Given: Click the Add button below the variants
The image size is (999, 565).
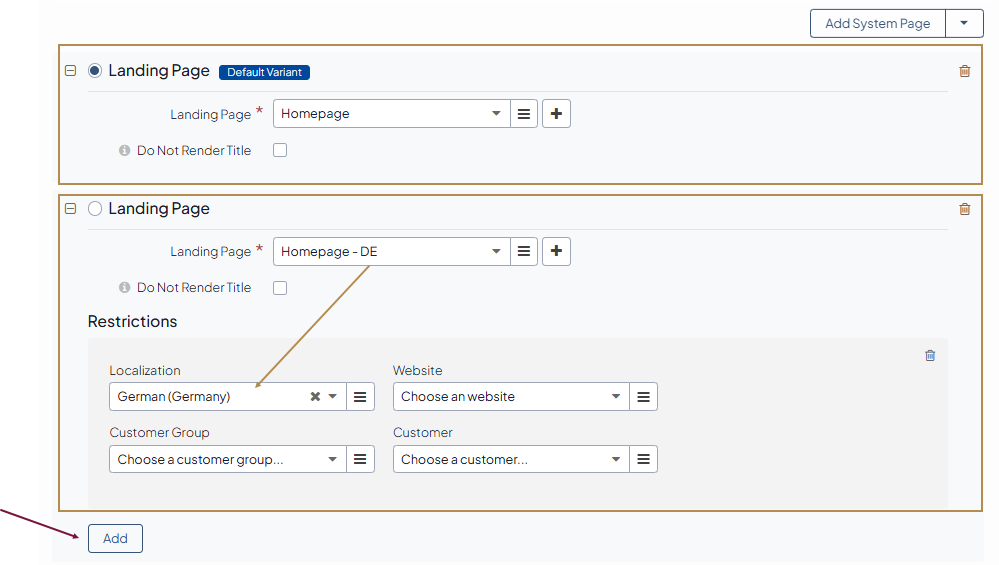Looking at the screenshot, I should 115,538.
